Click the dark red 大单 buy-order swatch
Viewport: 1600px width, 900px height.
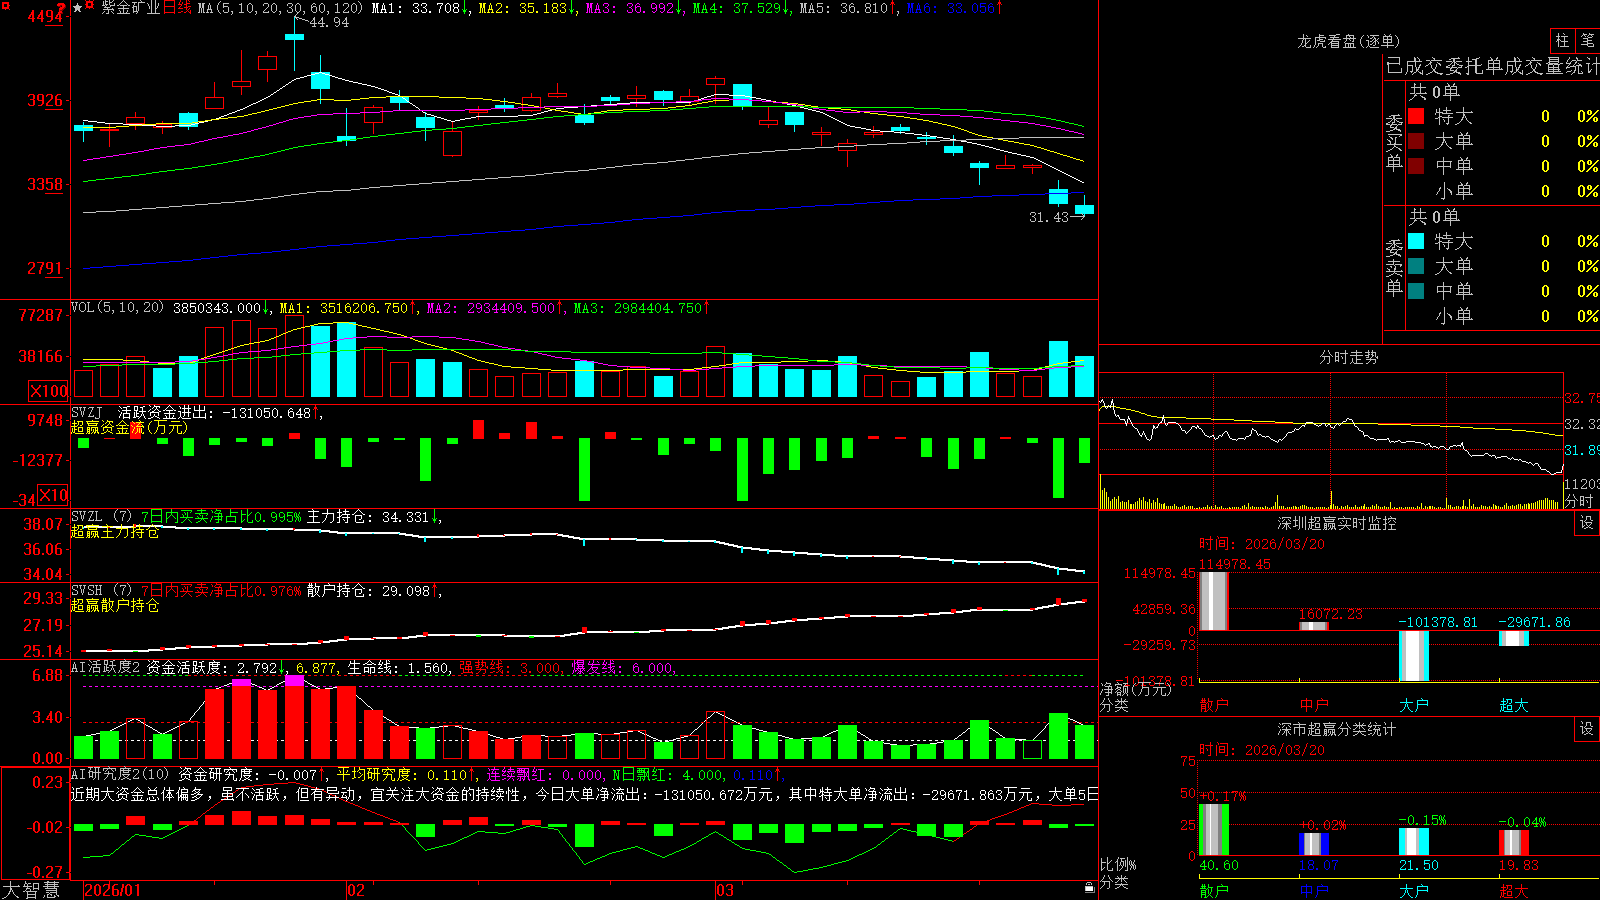tap(1416, 141)
